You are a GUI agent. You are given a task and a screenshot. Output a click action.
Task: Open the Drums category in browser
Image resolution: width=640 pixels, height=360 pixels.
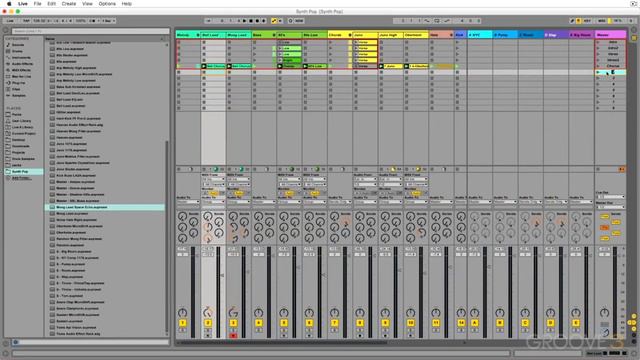[17, 51]
